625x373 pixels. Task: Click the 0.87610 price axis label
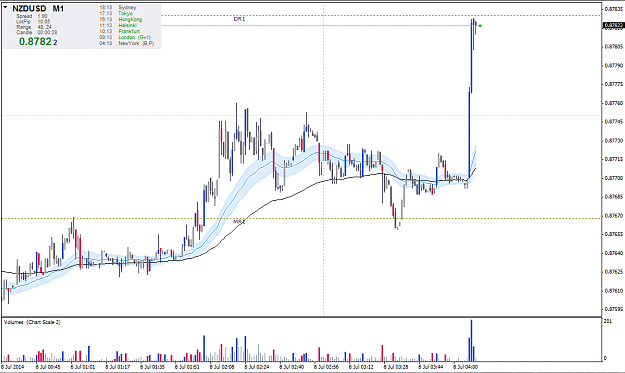point(613,291)
